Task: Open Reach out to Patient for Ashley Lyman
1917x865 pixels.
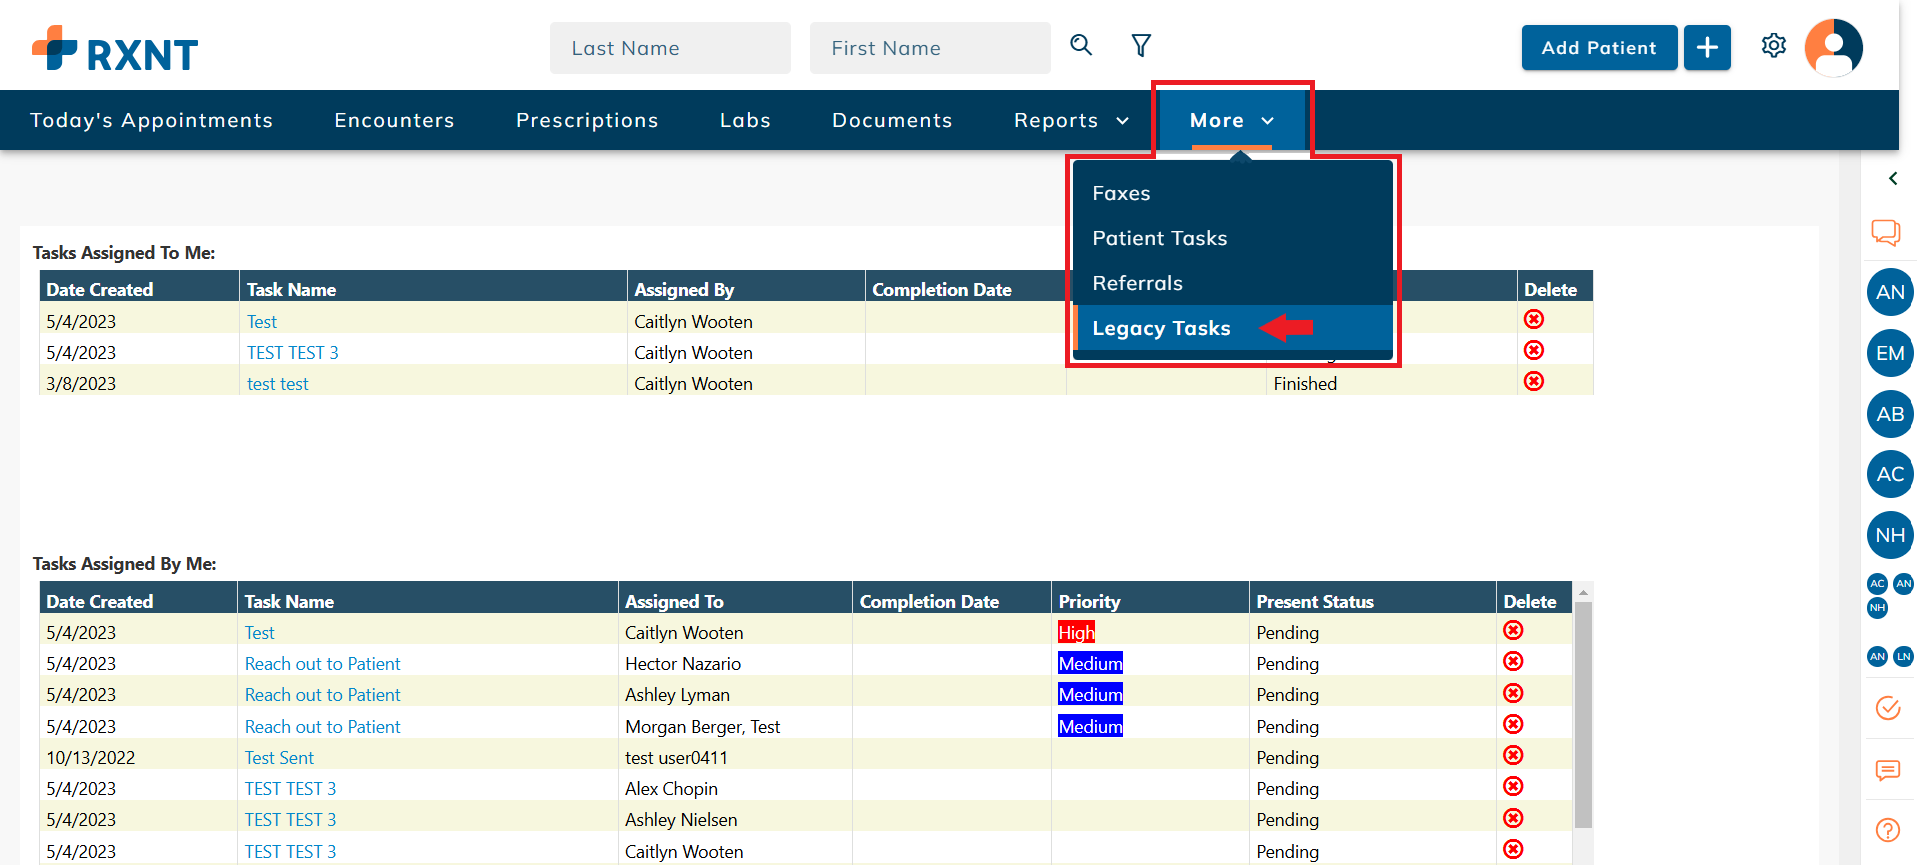Action: pyautogui.click(x=322, y=695)
